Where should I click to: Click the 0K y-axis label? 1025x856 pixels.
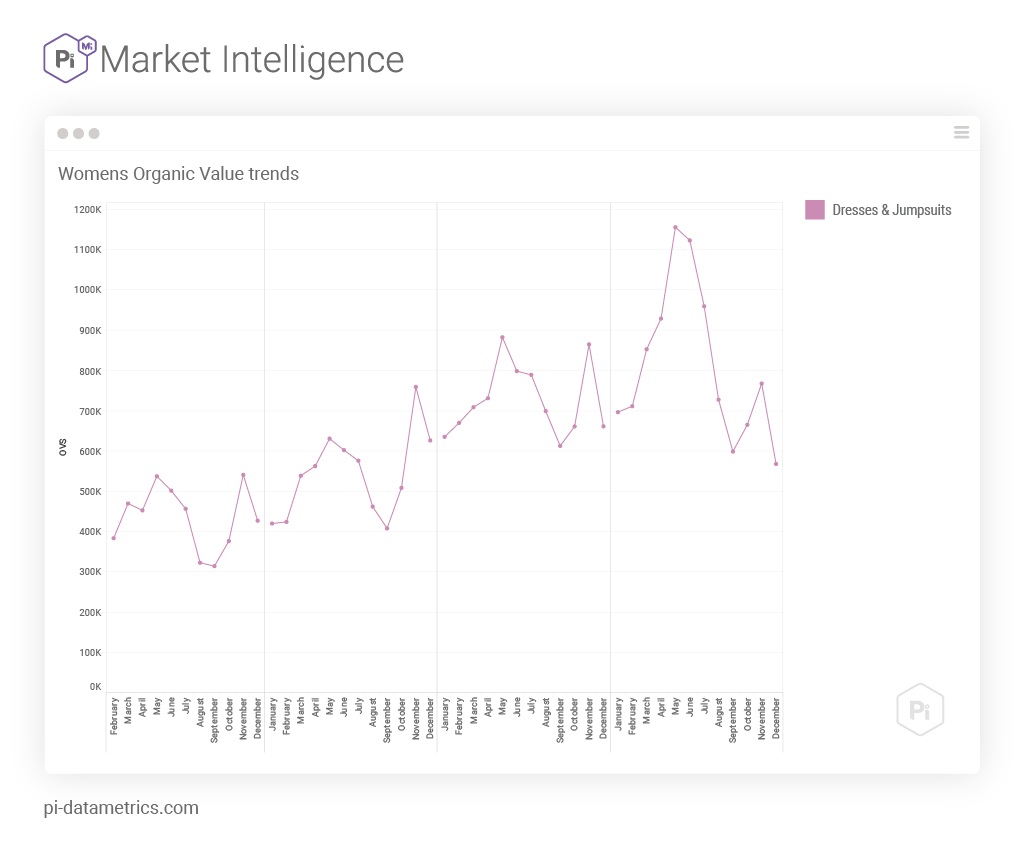tap(95, 687)
